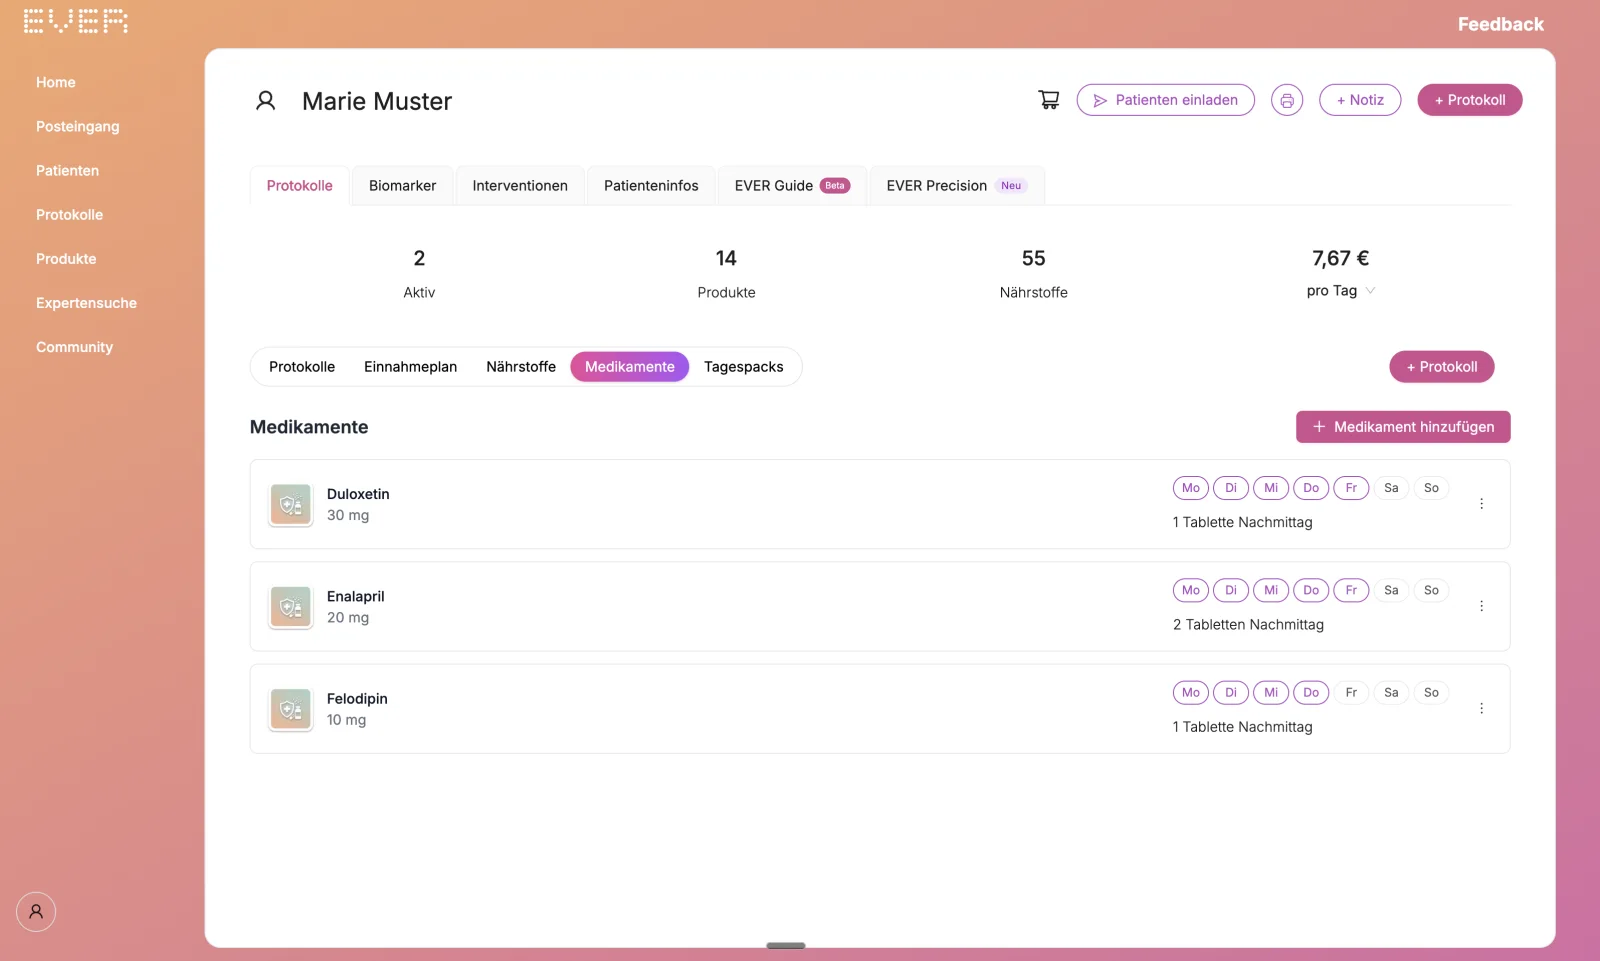Click the + Notiz button
1600x961 pixels.
[x=1360, y=100]
